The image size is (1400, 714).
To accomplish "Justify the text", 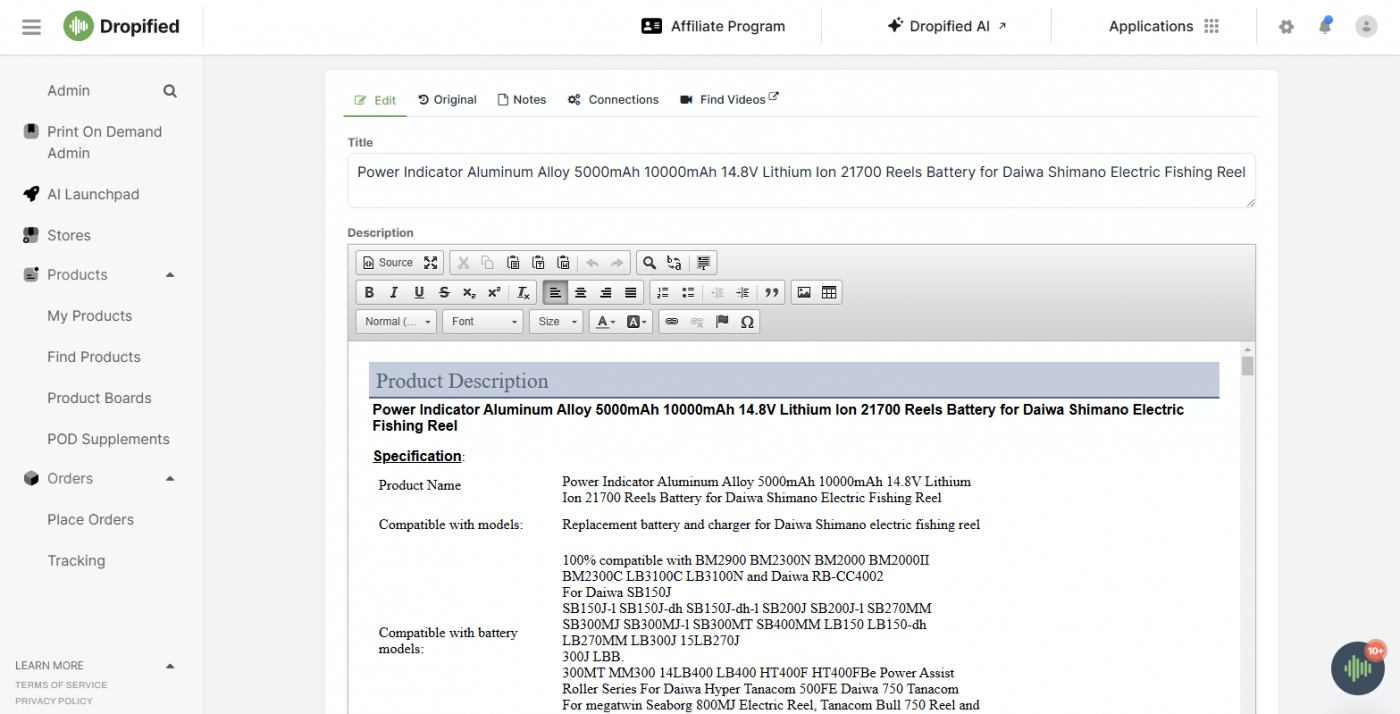I will click(x=630, y=292).
